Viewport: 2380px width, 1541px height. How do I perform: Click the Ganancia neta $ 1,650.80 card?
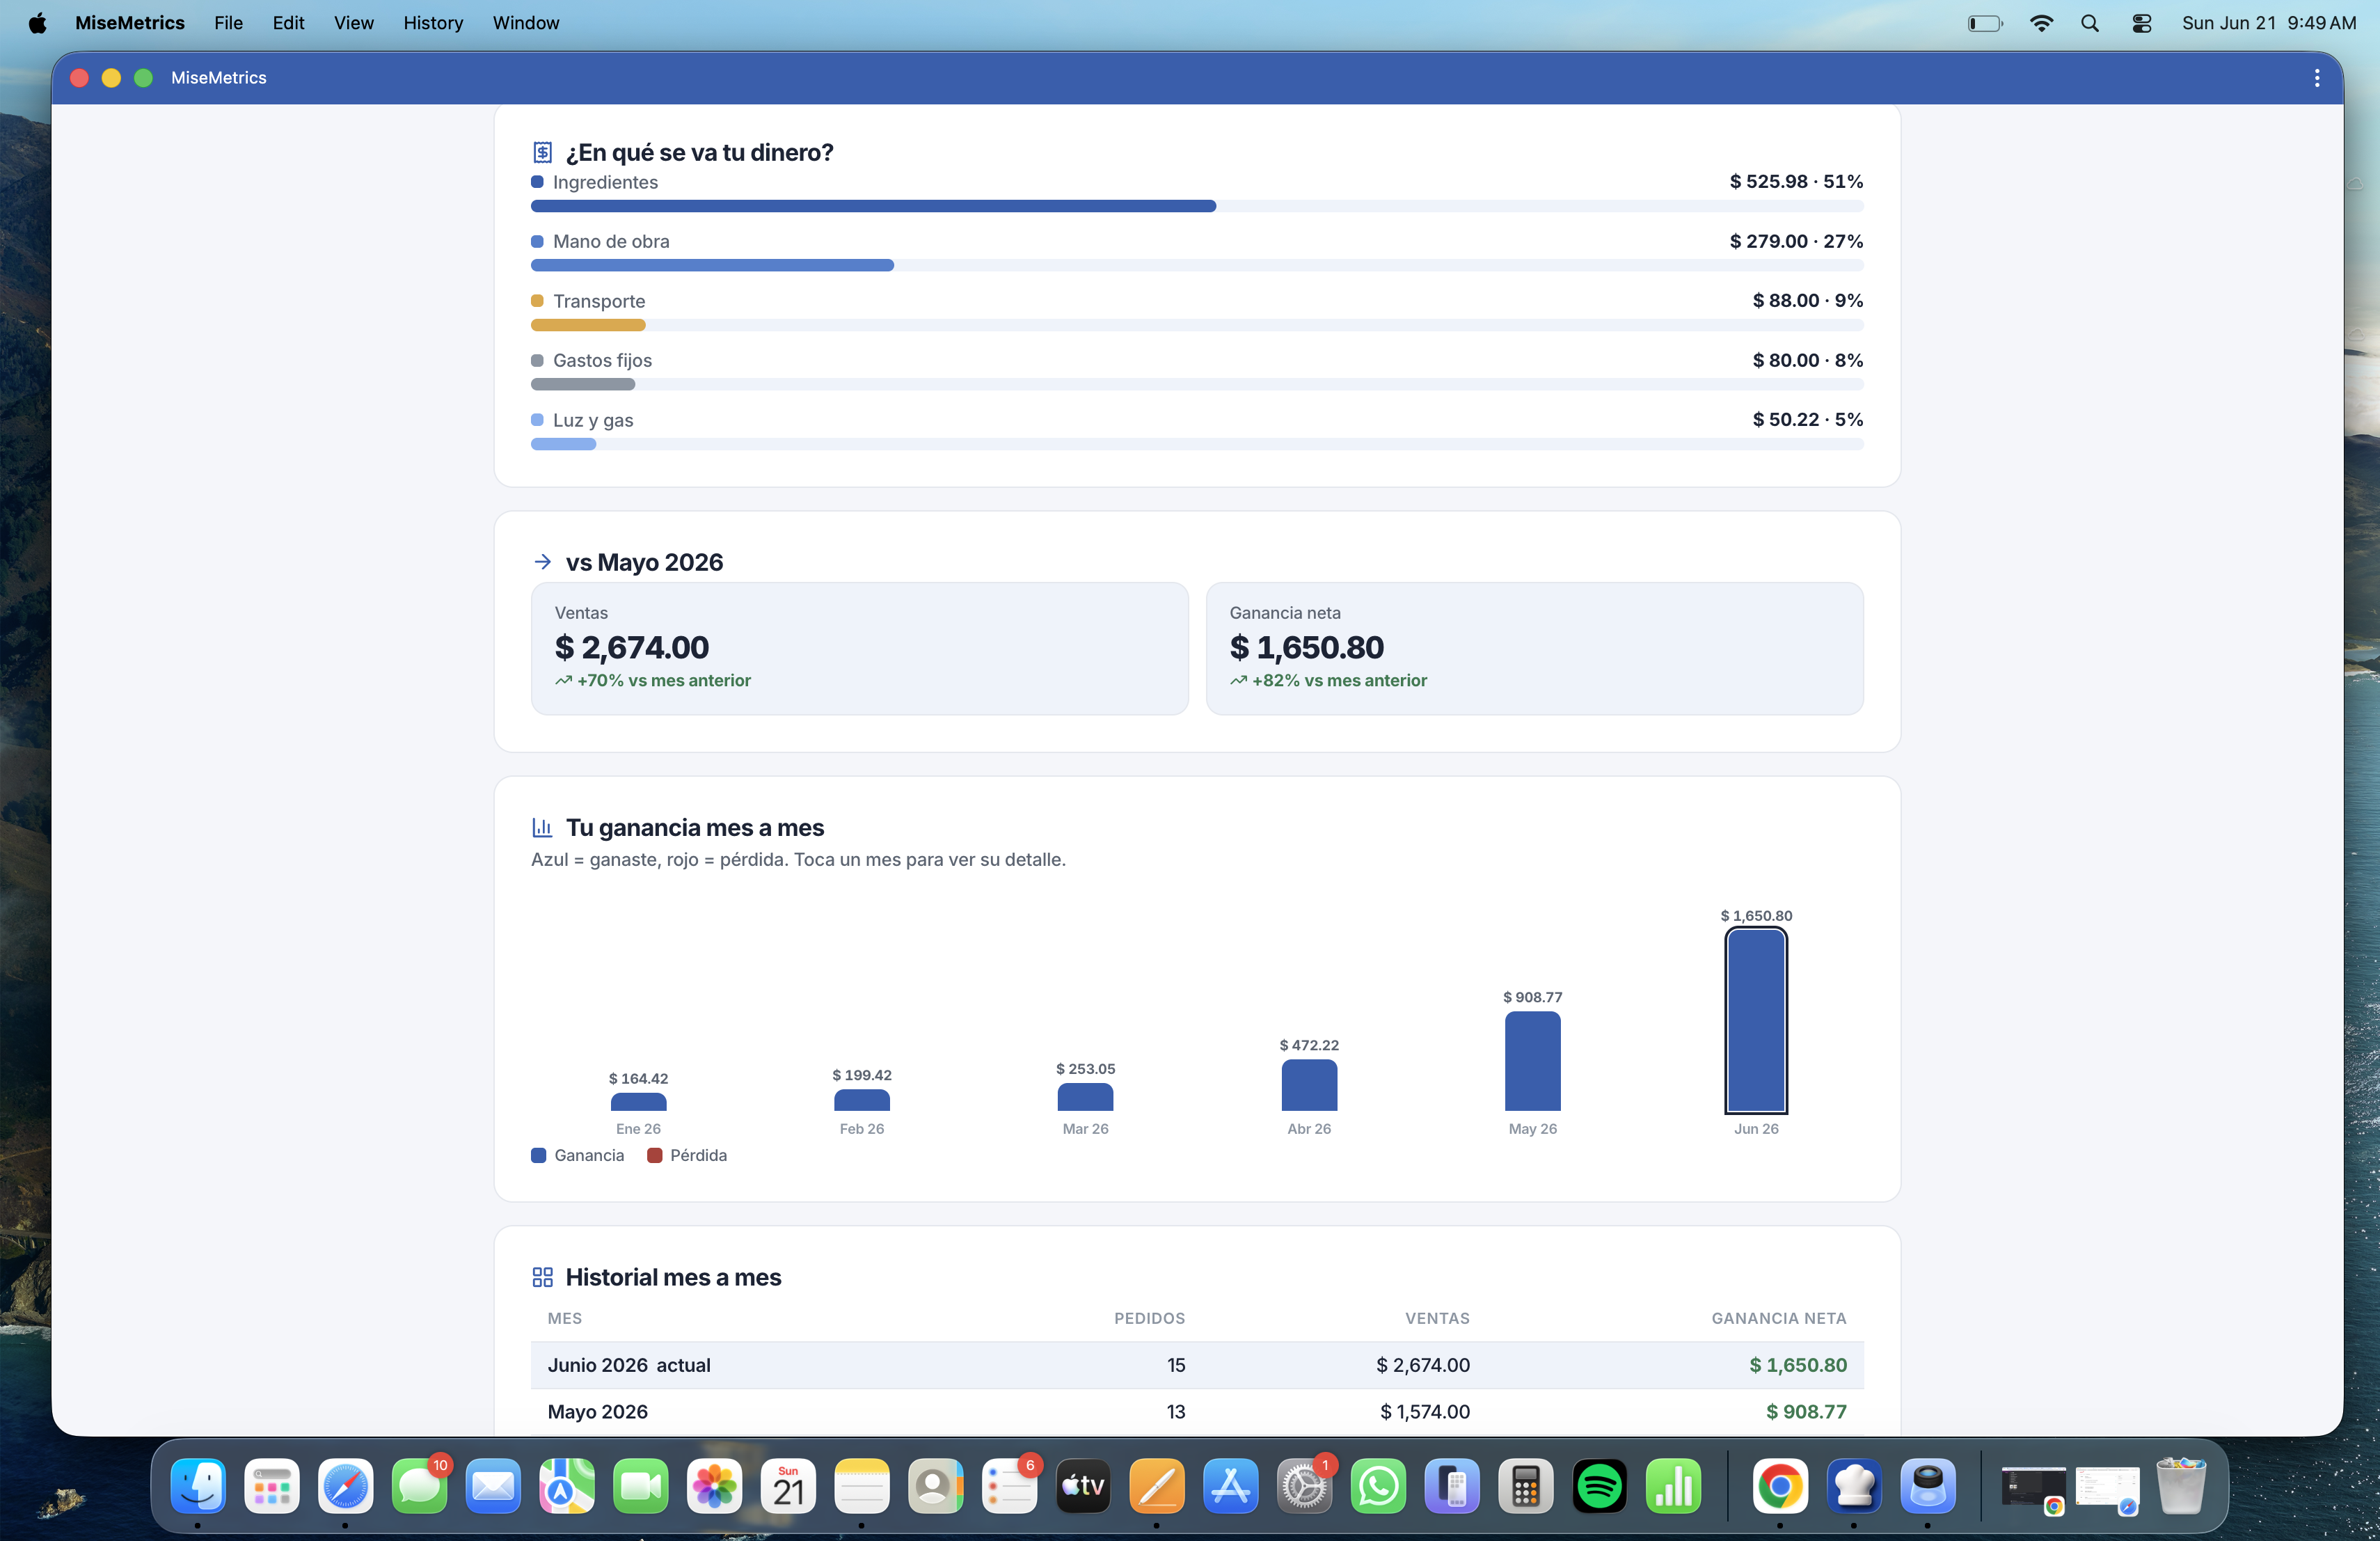click(1534, 648)
